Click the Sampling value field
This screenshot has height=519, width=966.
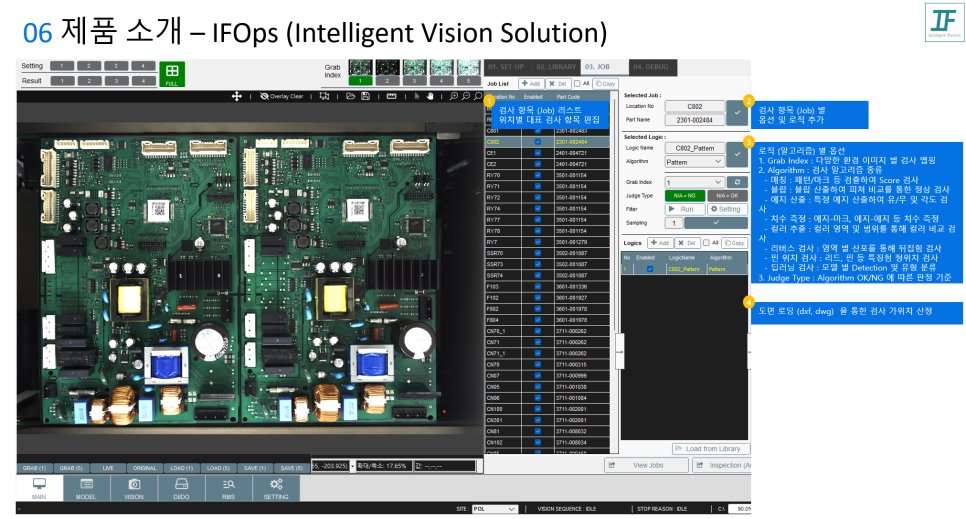click(674, 223)
